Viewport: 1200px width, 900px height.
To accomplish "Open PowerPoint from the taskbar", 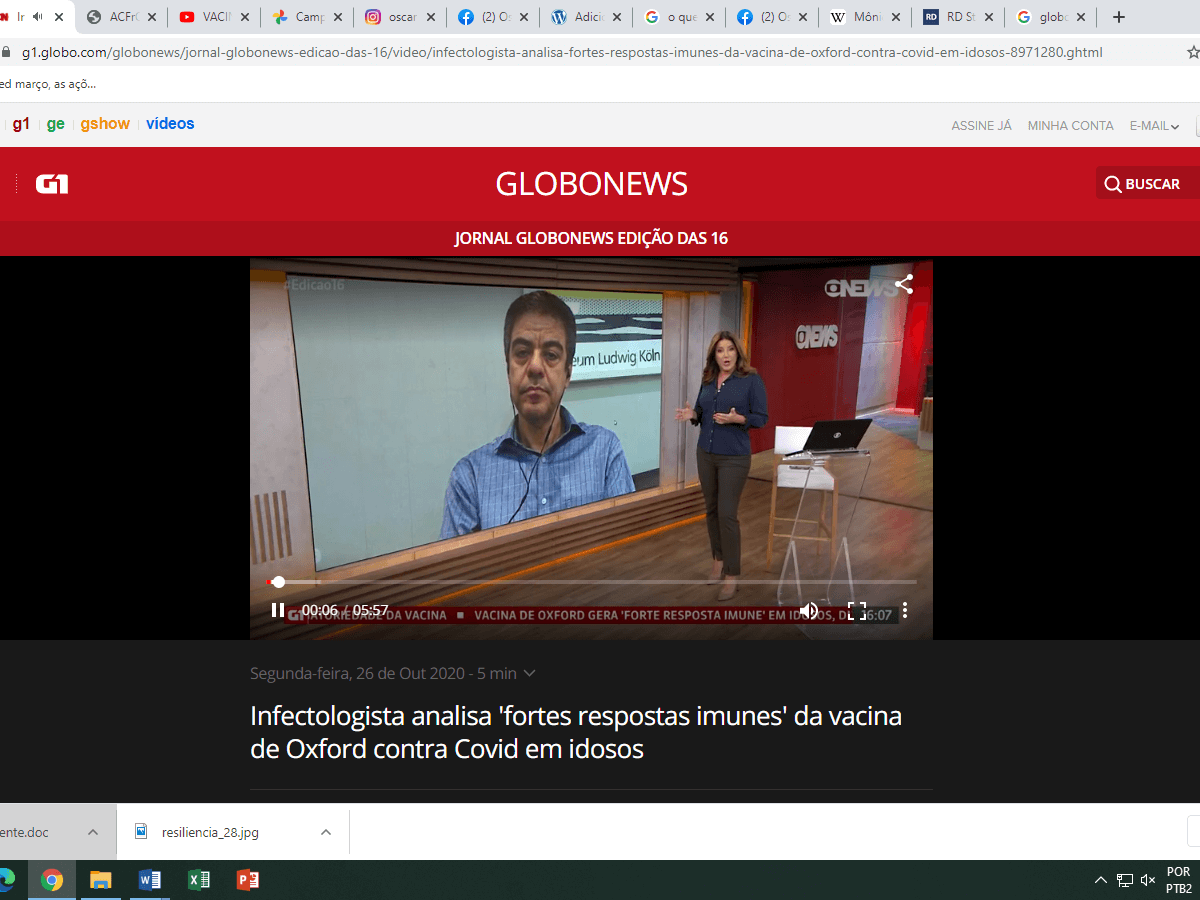I will point(248,880).
